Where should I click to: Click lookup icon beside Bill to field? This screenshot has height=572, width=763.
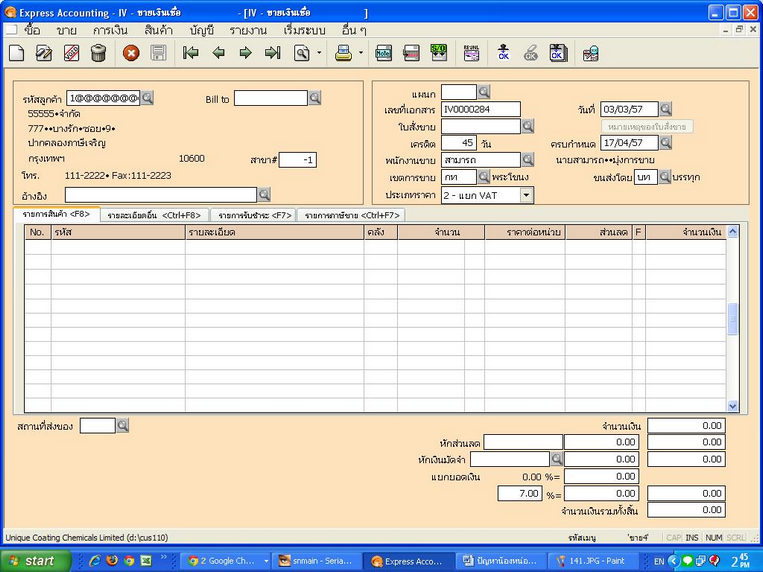coord(315,98)
